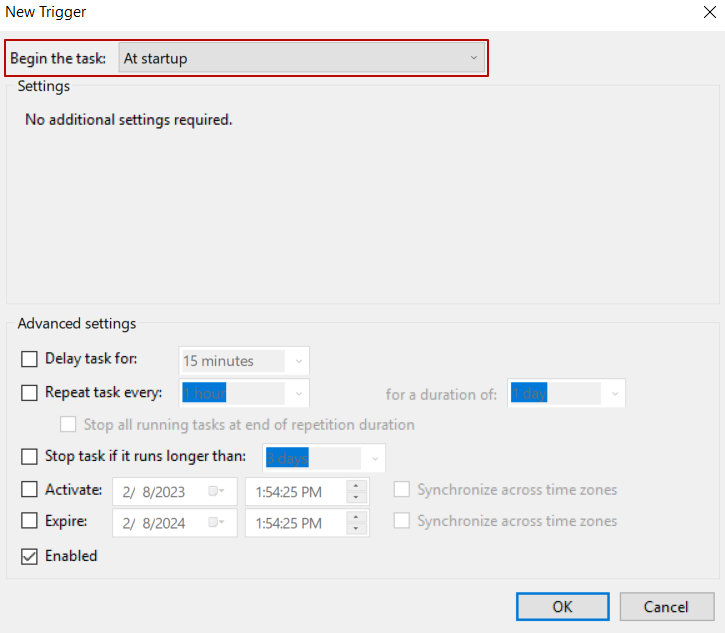Increase Activate time with up arrow
The height and width of the screenshot is (633, 725).
[x=357, y=486]
